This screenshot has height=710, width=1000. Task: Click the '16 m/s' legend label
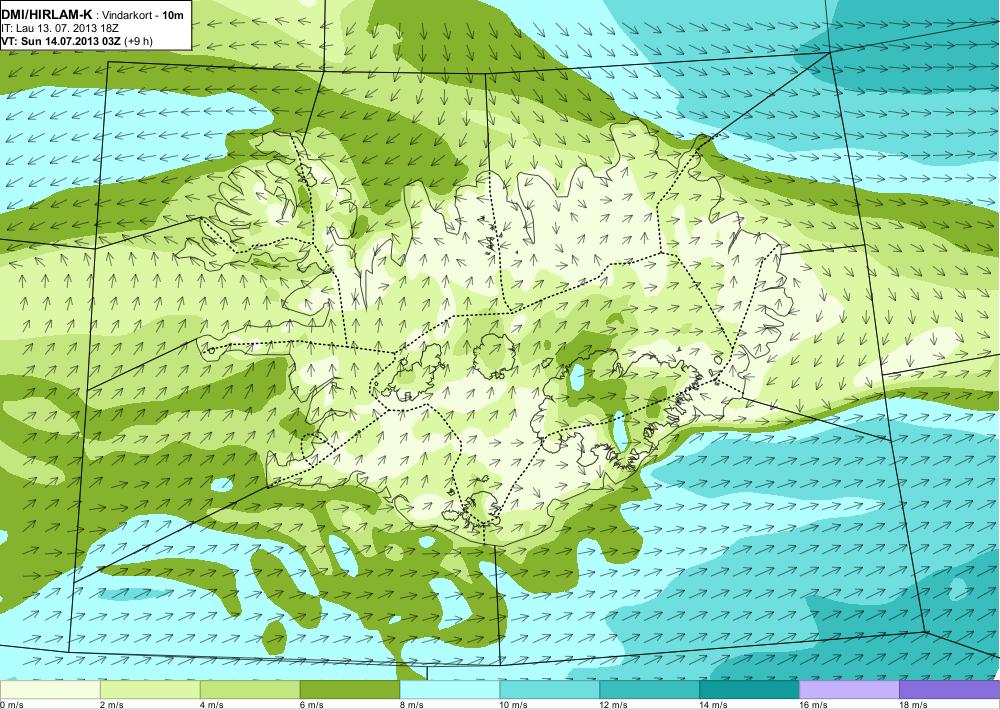coord(814,705)
